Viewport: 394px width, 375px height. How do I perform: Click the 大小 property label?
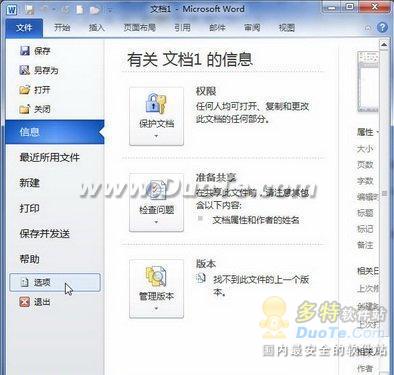(365, 149)
